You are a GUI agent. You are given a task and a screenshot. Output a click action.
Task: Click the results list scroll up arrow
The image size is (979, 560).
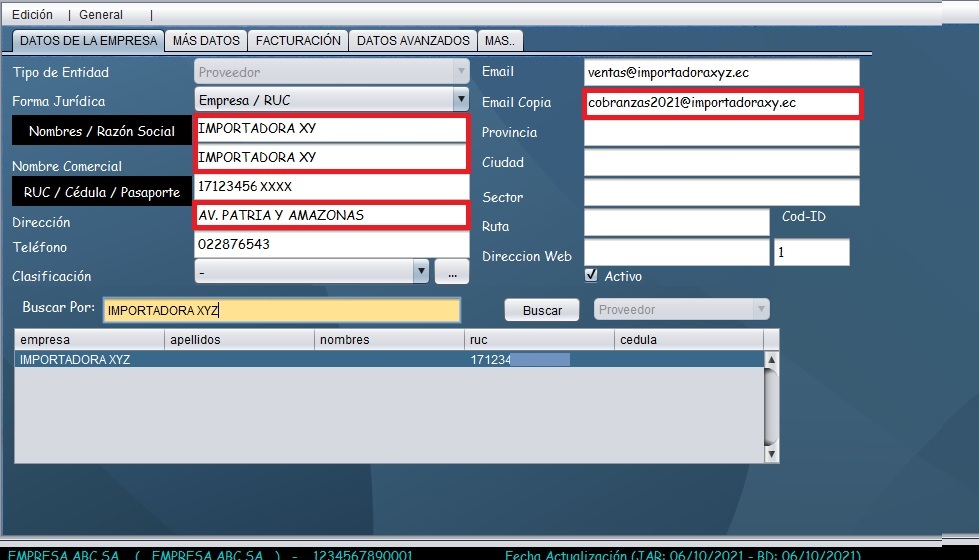click(x=771, y=359)
